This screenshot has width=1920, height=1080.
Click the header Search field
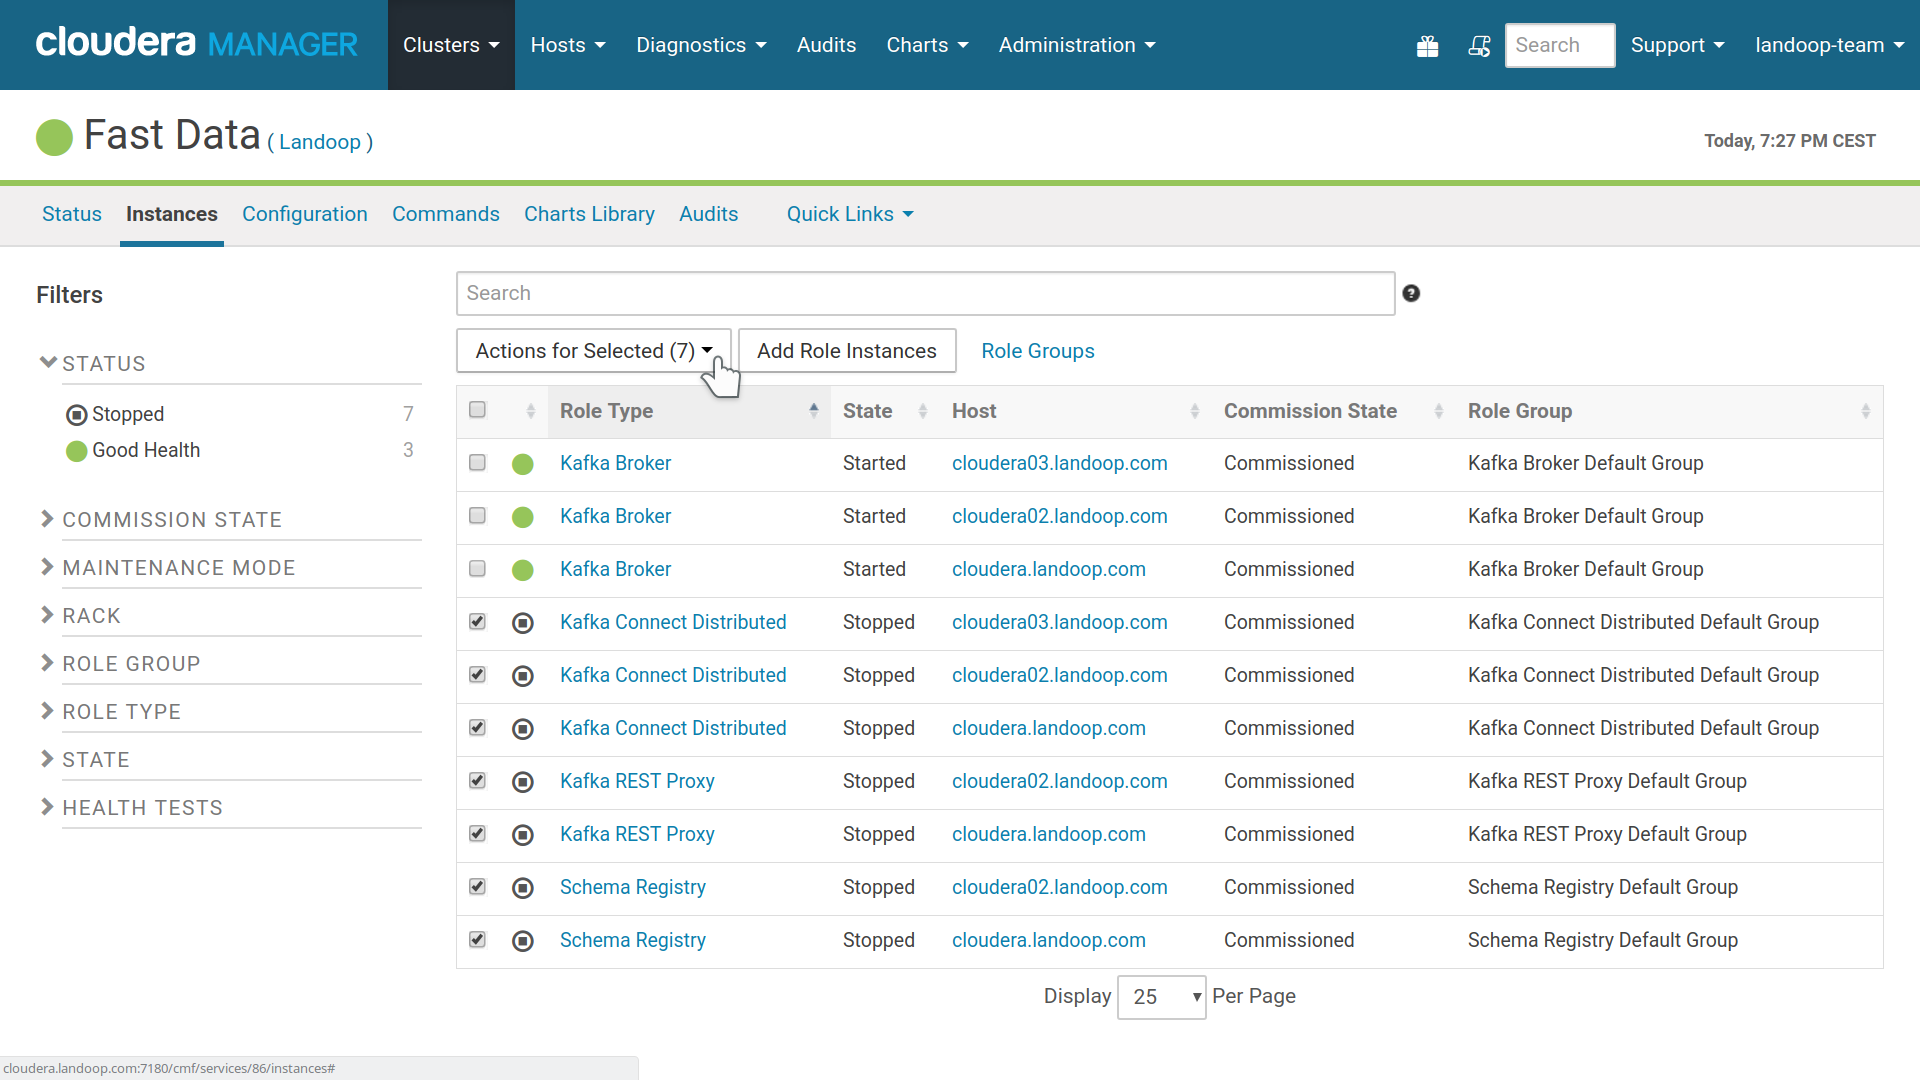click(x=1559, y=45)
